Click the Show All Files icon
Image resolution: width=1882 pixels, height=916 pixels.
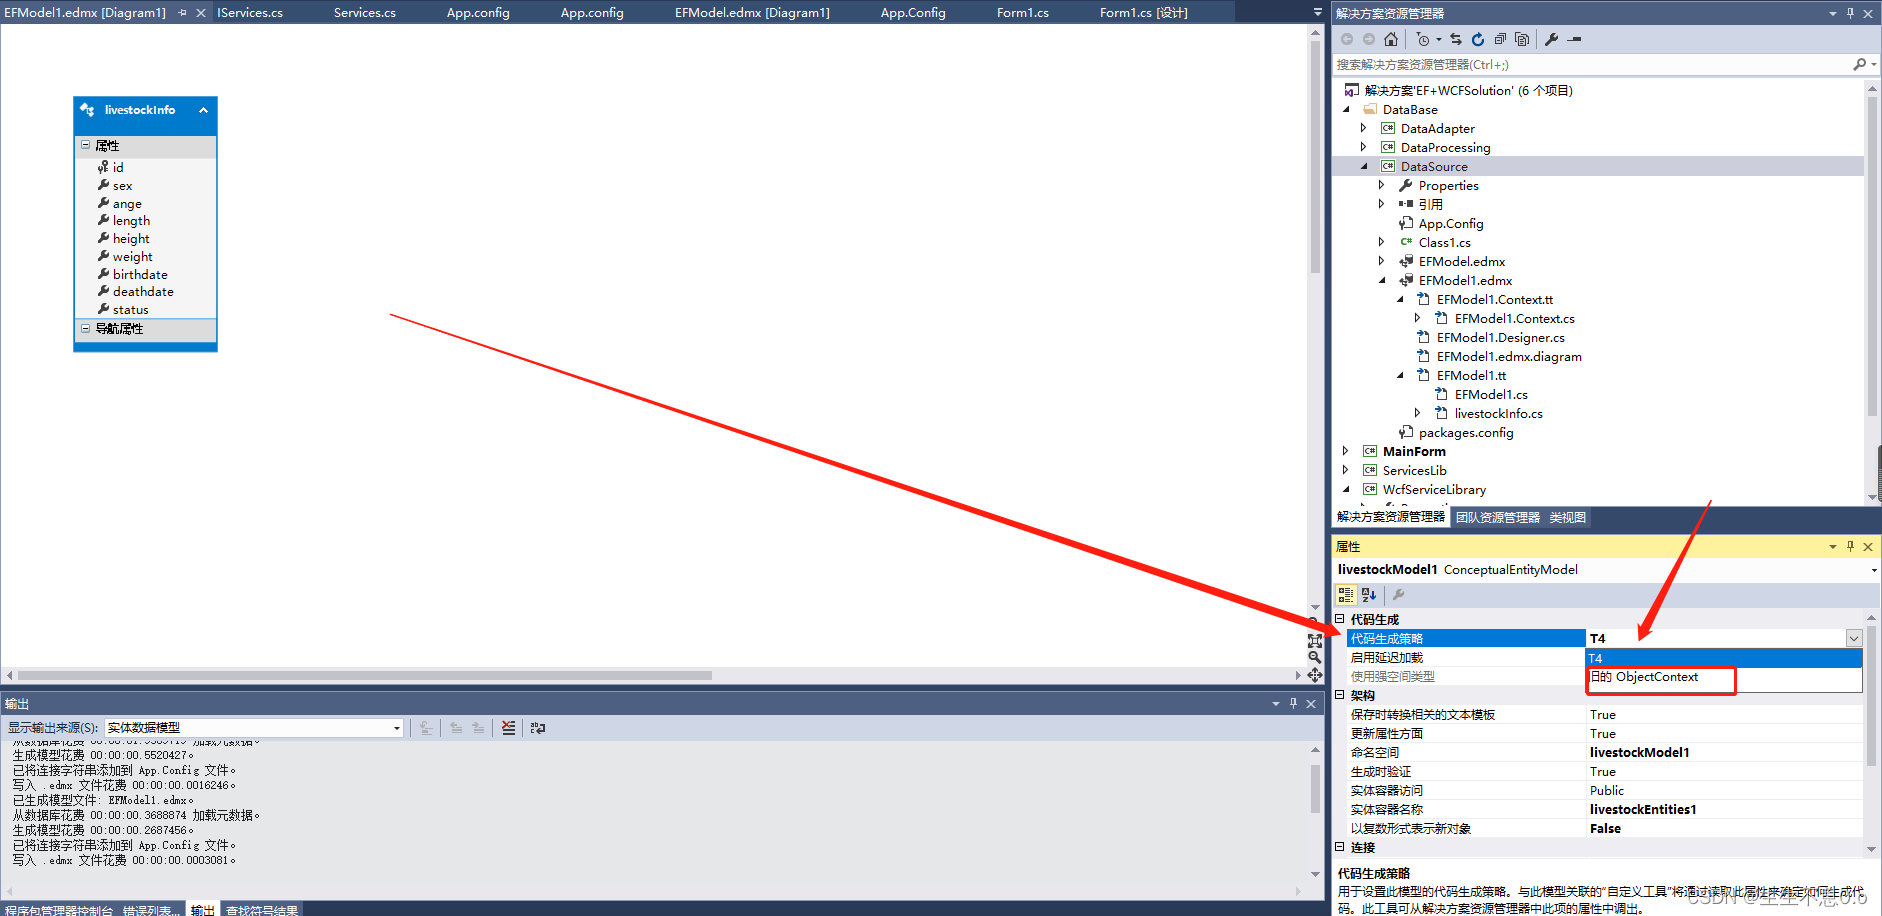click(1522, 39)
